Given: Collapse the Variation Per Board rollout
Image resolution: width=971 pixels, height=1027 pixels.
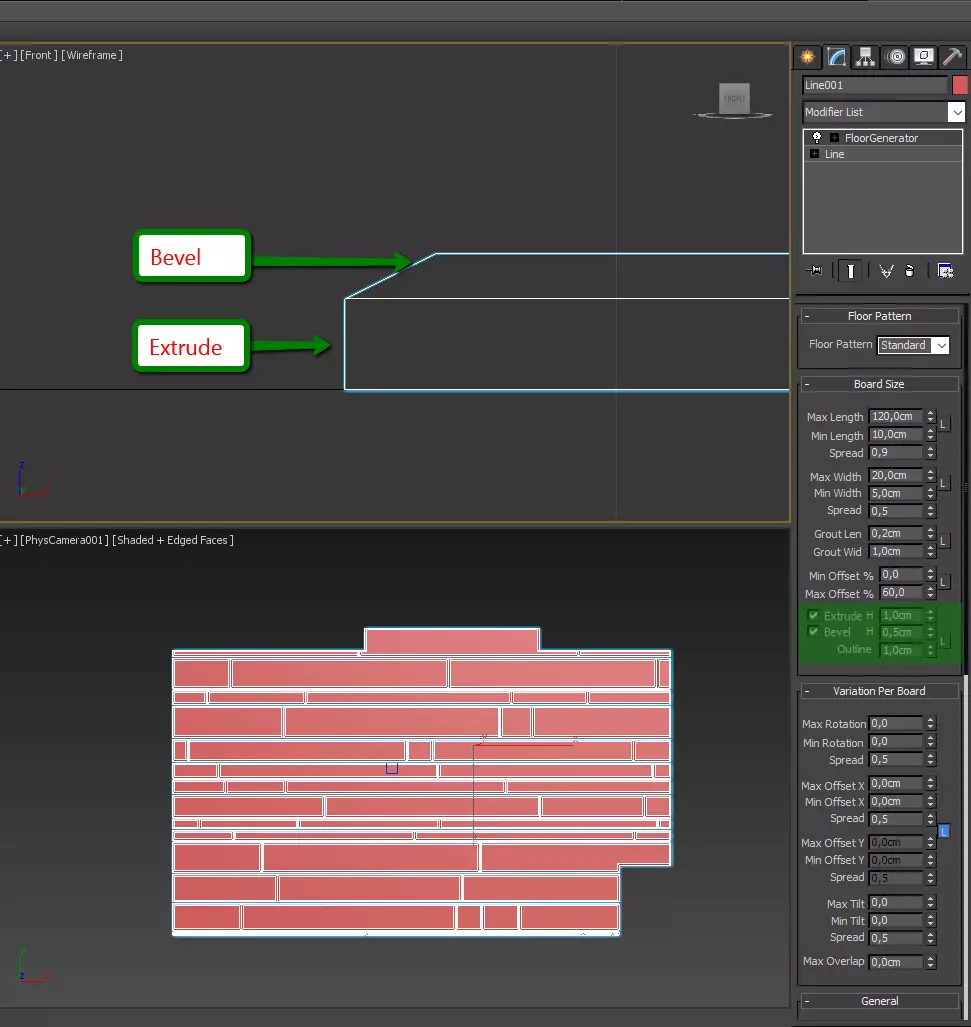Looking at the screenshot, I should 879,691.
